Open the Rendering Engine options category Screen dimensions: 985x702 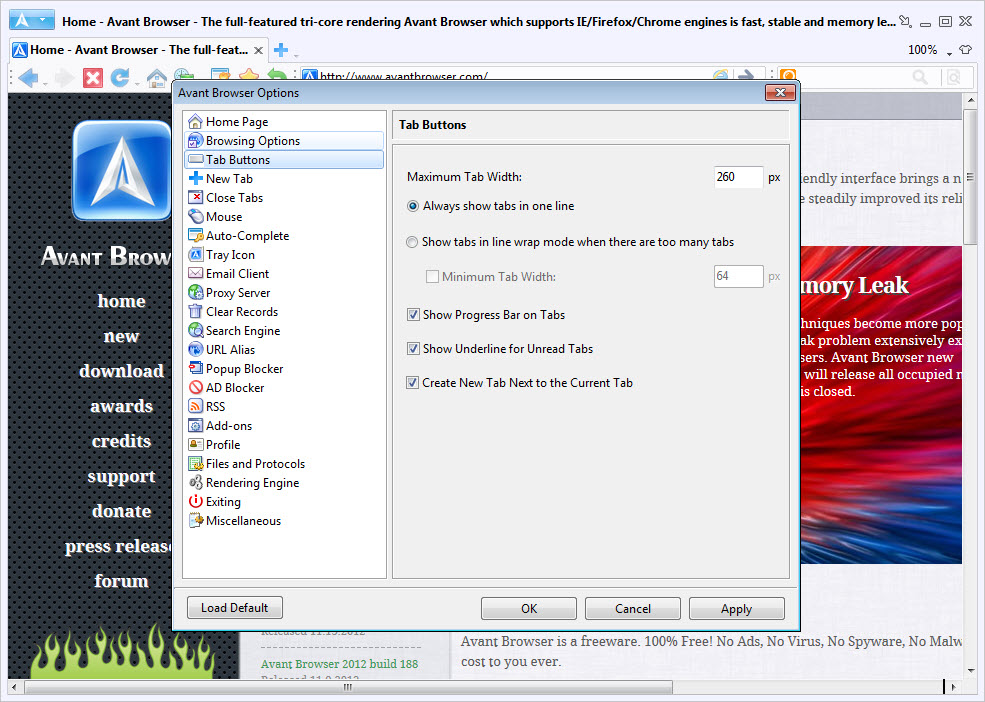click(252, 483)
